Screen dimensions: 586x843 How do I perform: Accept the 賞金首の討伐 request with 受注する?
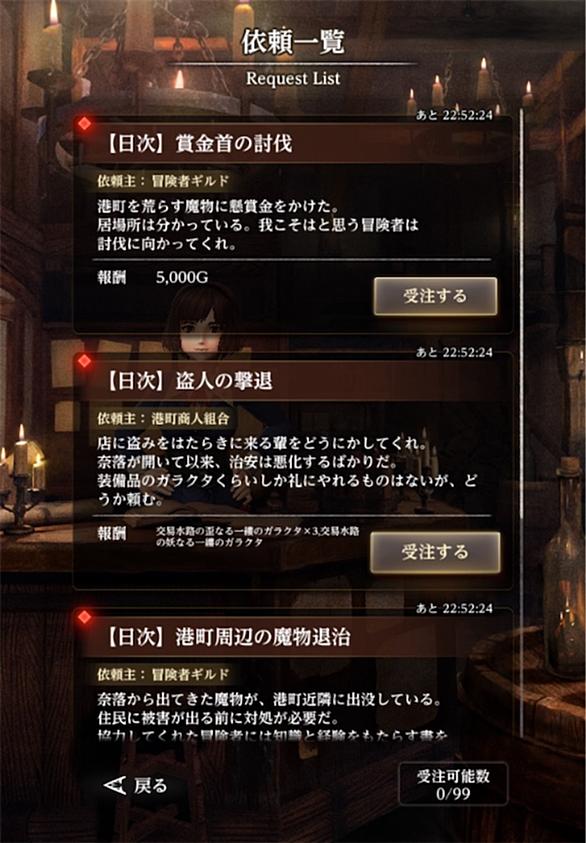pos(435,296)
